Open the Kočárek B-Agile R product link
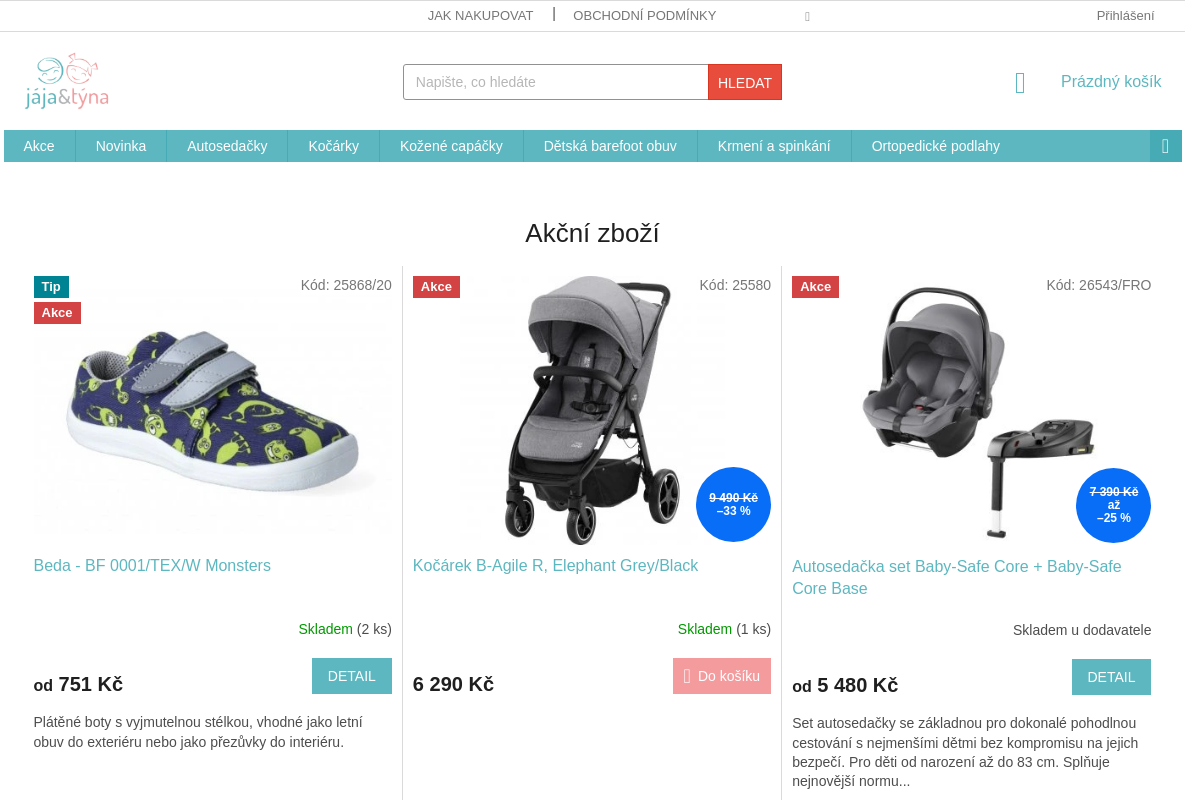 point(555,566)
